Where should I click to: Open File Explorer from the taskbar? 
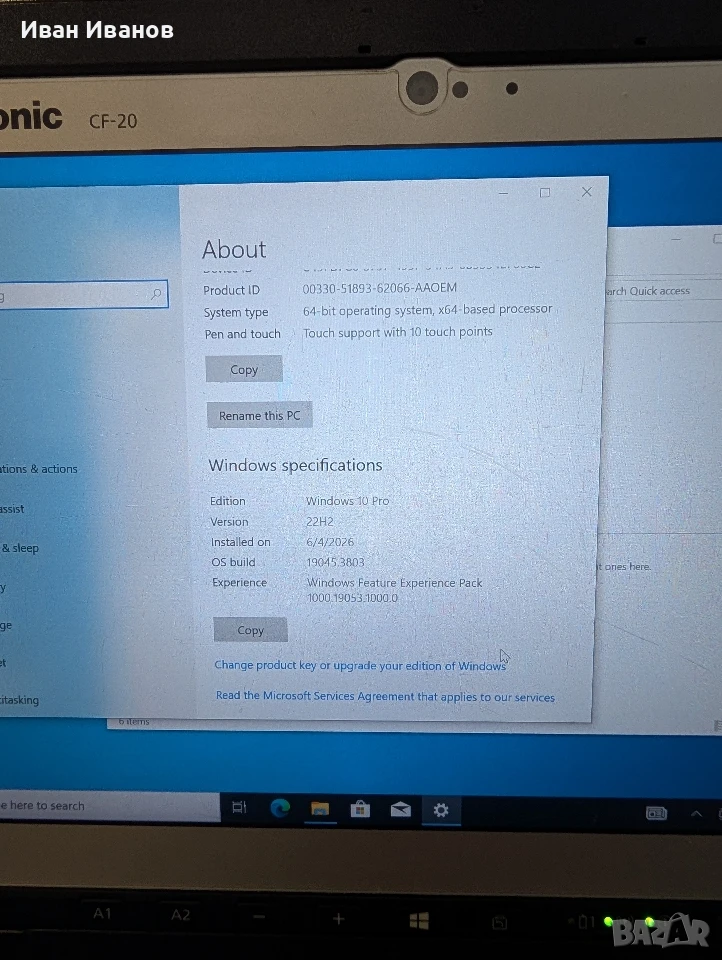320,809
